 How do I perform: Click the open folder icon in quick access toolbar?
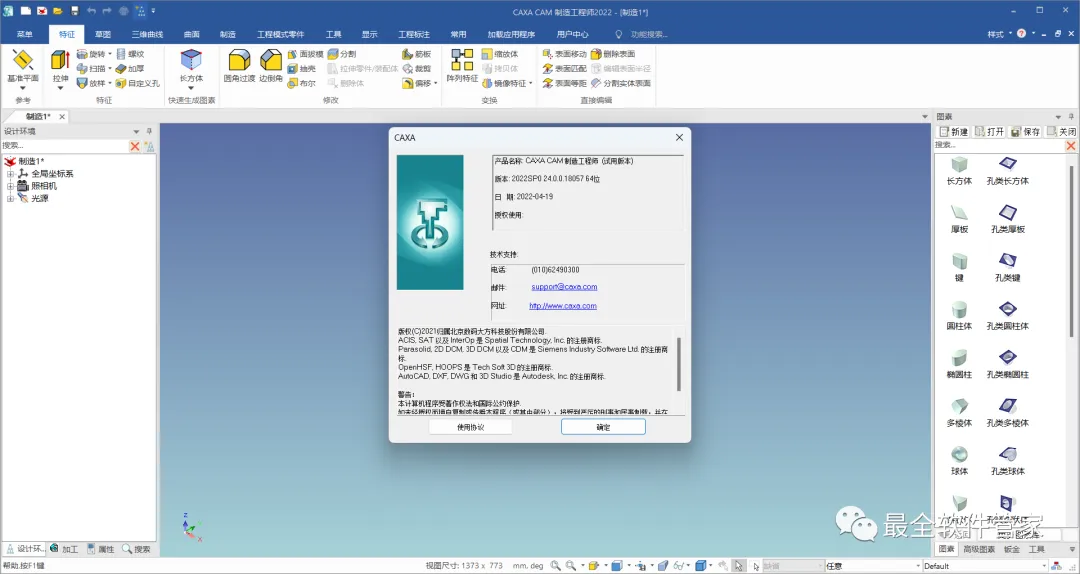click(58, 11)
